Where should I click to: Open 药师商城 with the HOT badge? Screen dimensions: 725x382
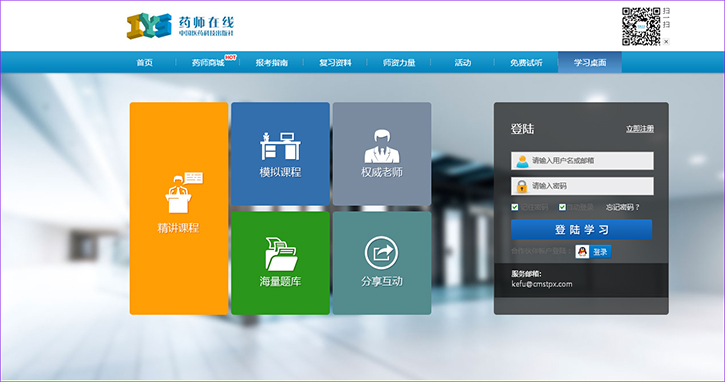pos(208,62)
